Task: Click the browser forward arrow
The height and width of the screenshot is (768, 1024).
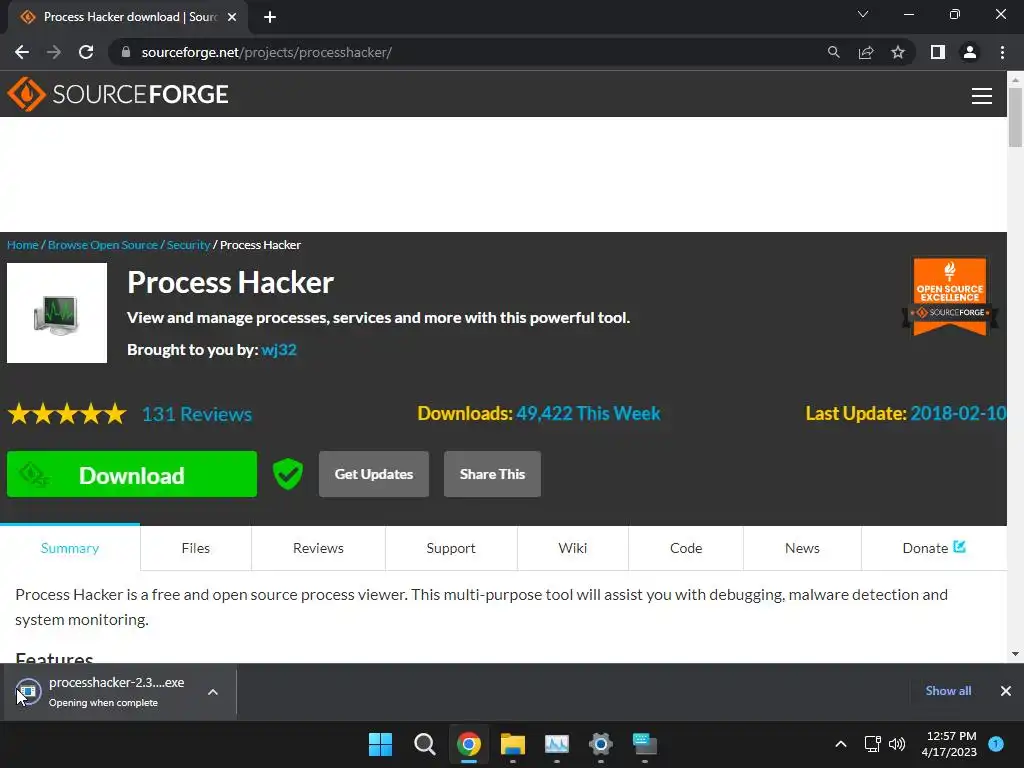Action: point(54,52)
